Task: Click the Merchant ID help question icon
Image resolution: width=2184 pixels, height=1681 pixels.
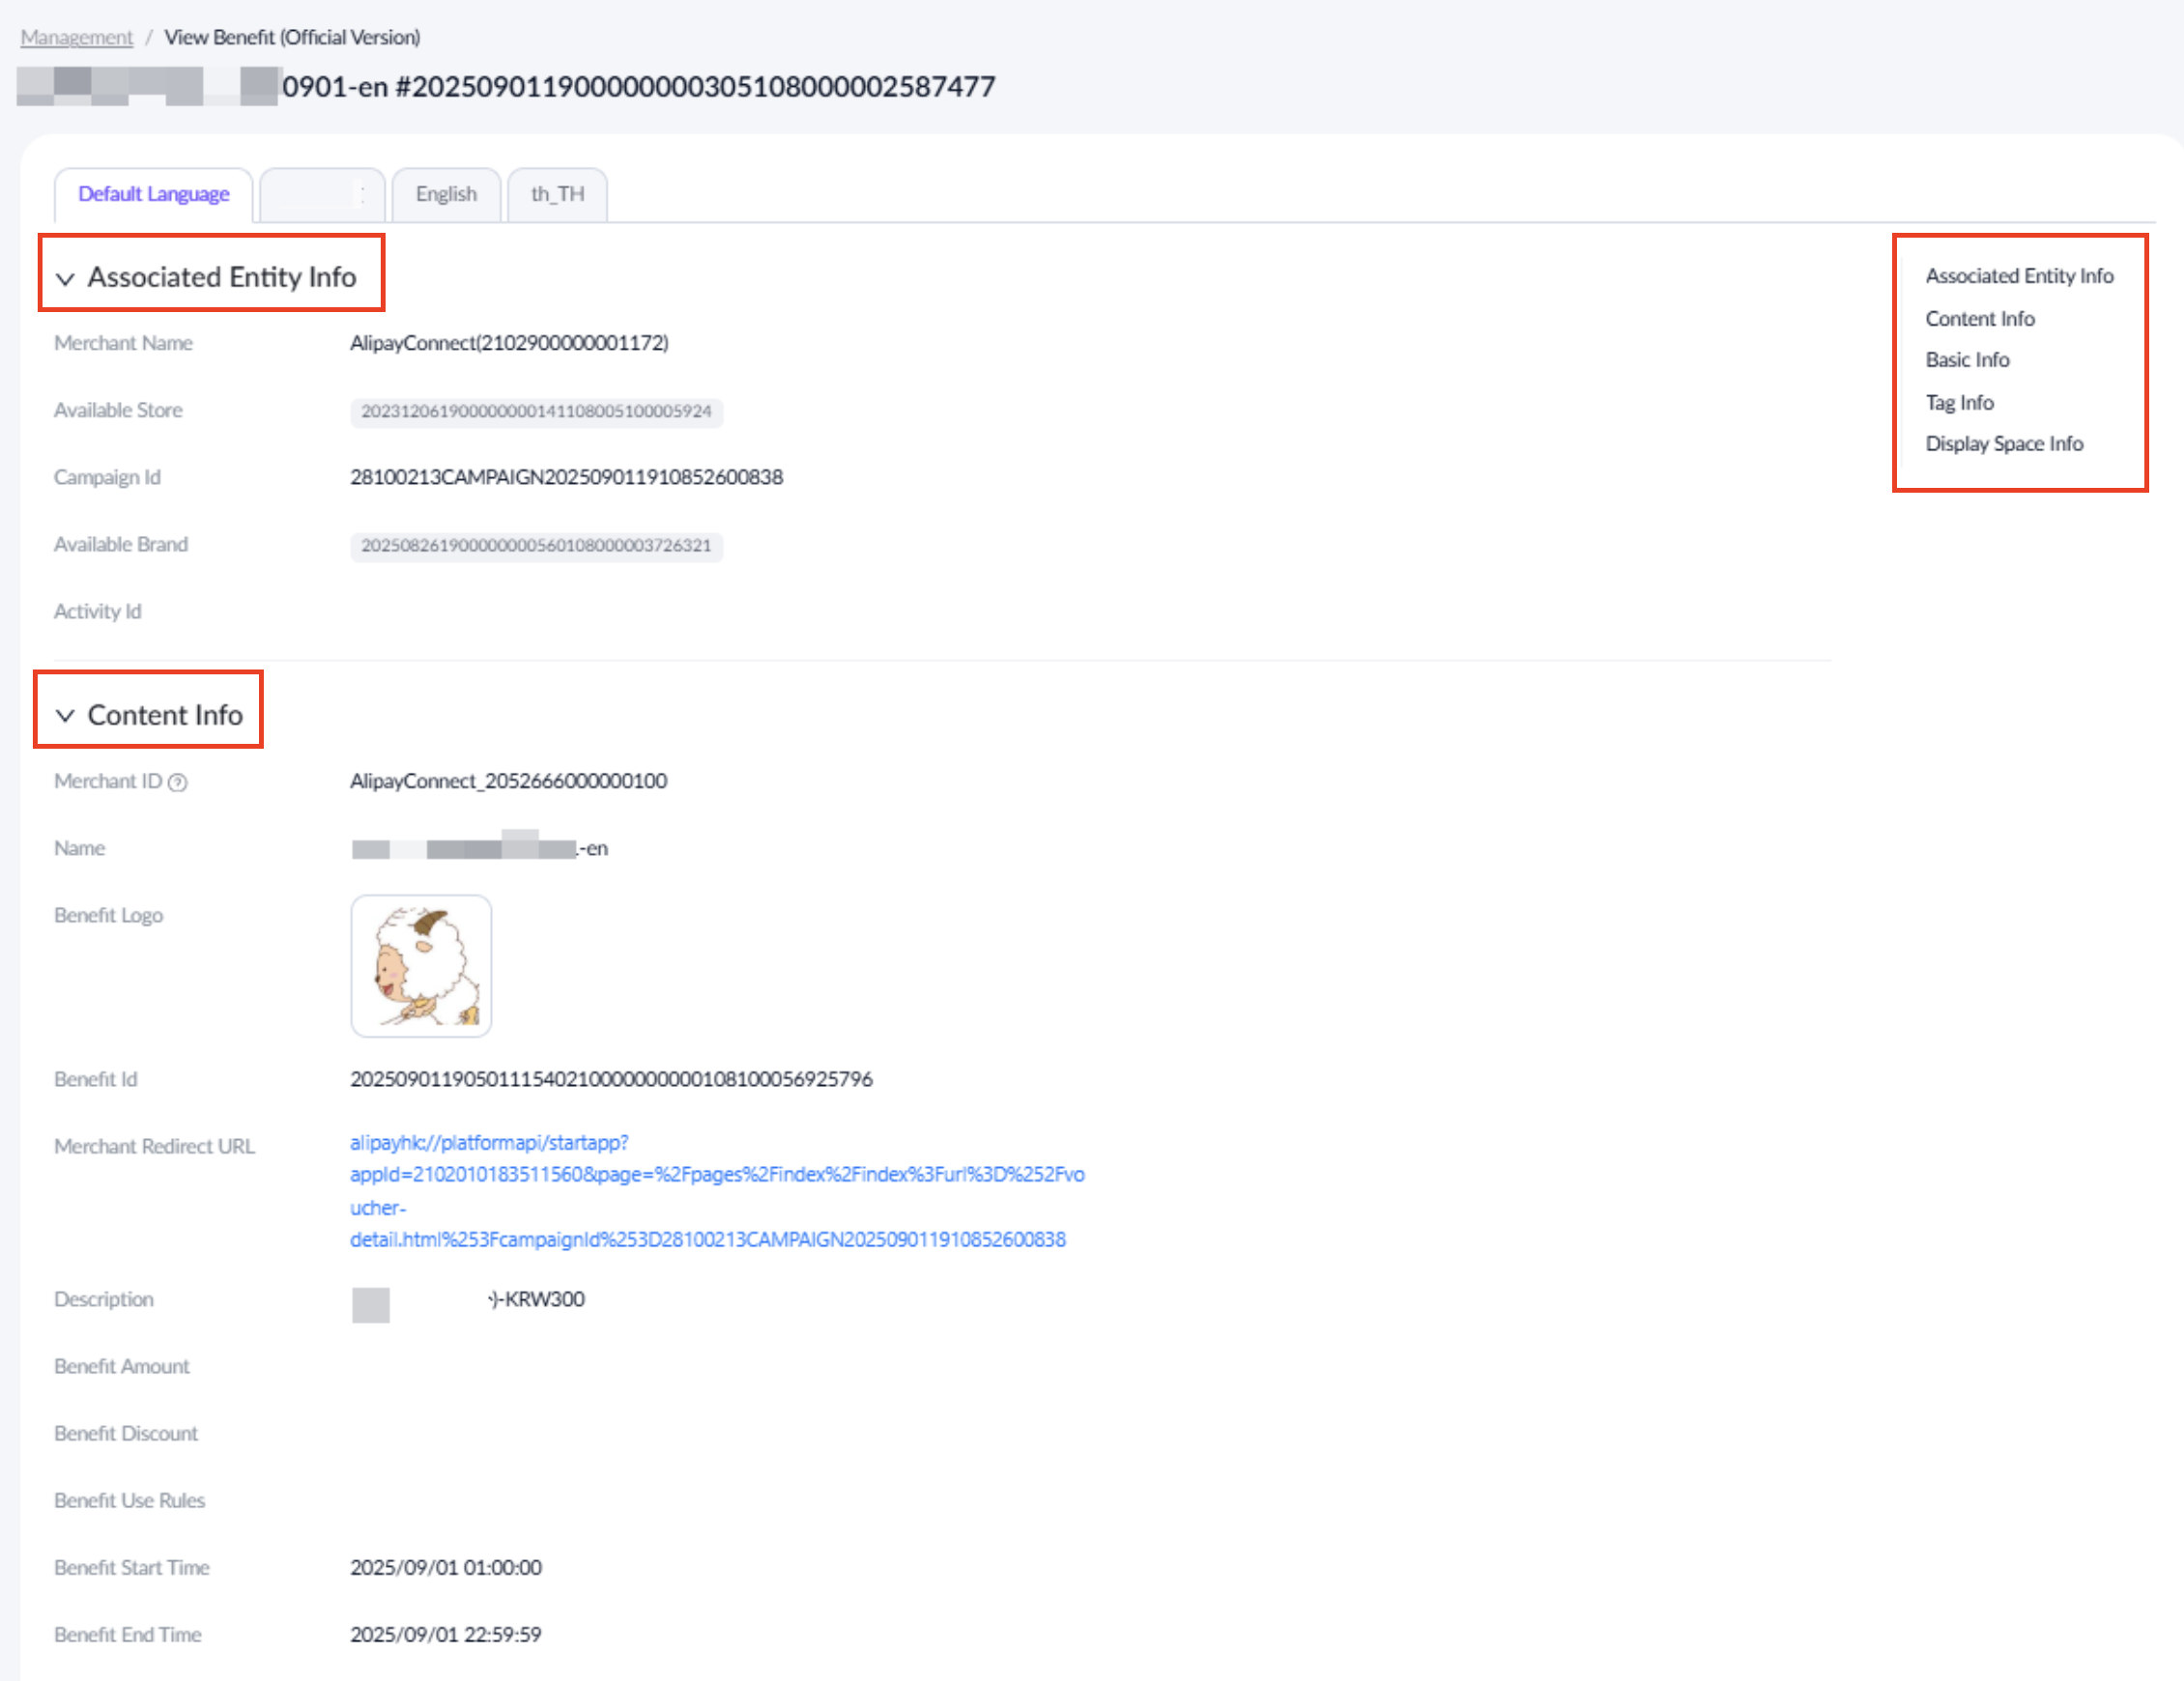Action: coord(177,782)
